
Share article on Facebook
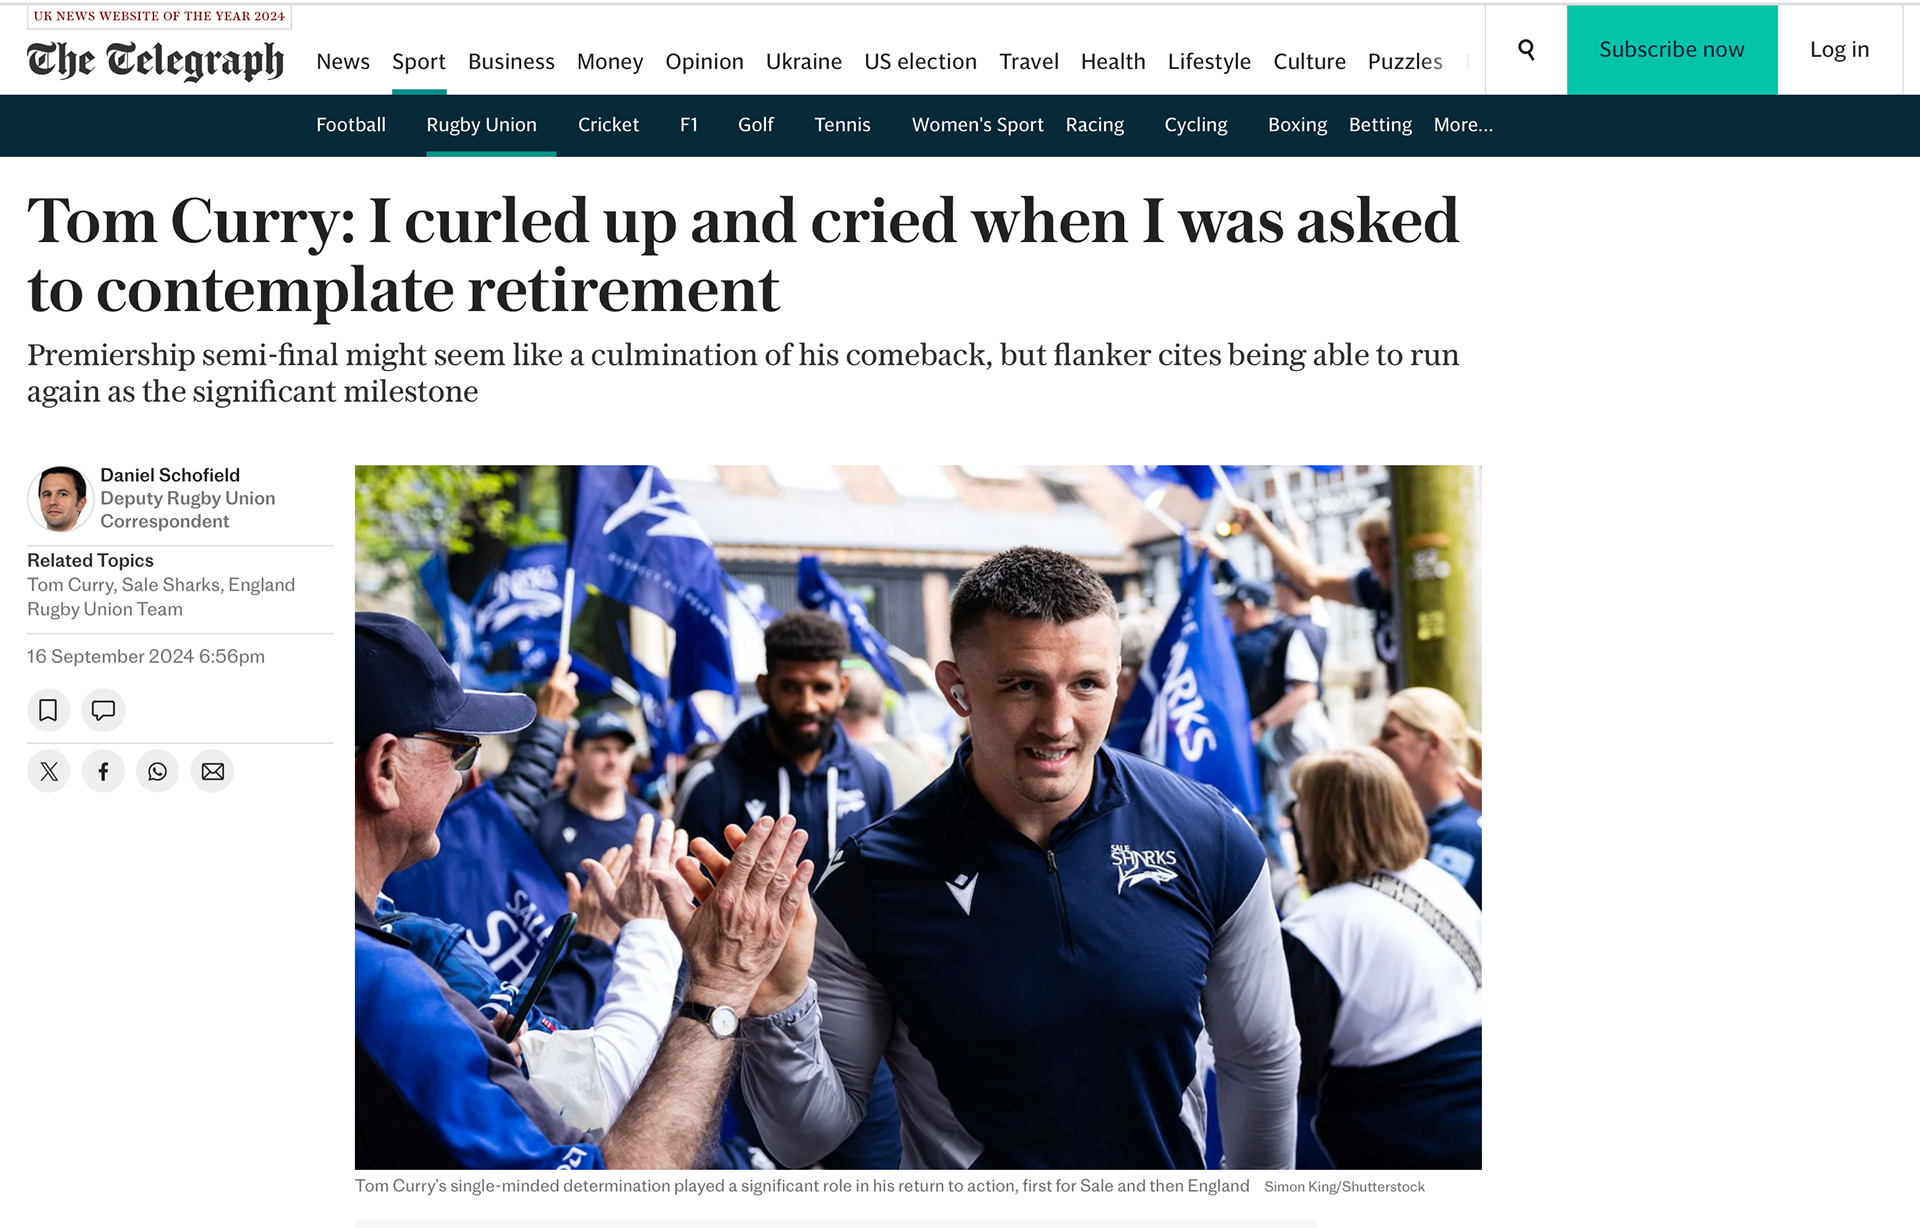103,771
